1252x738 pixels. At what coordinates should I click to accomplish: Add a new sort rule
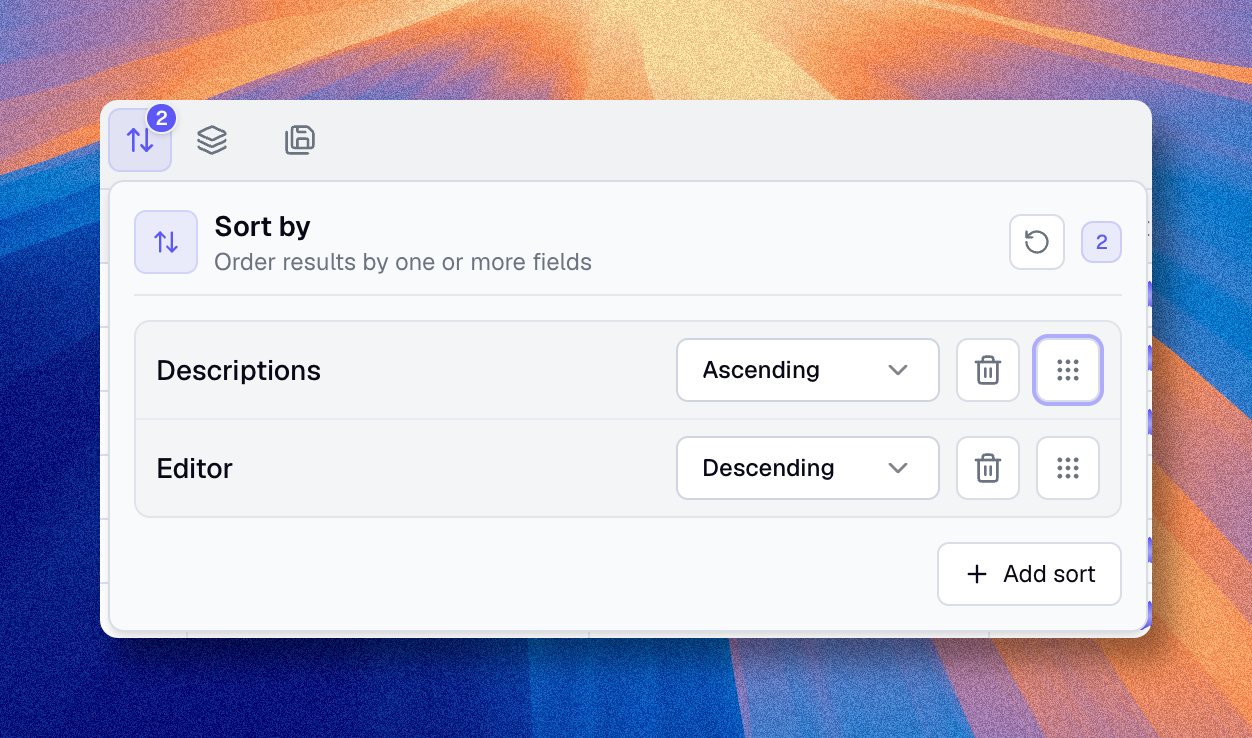(x=1029, y=574)
